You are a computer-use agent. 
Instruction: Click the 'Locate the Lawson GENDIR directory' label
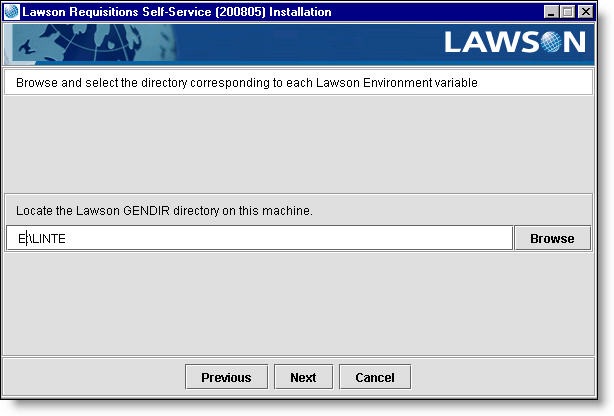165,211
